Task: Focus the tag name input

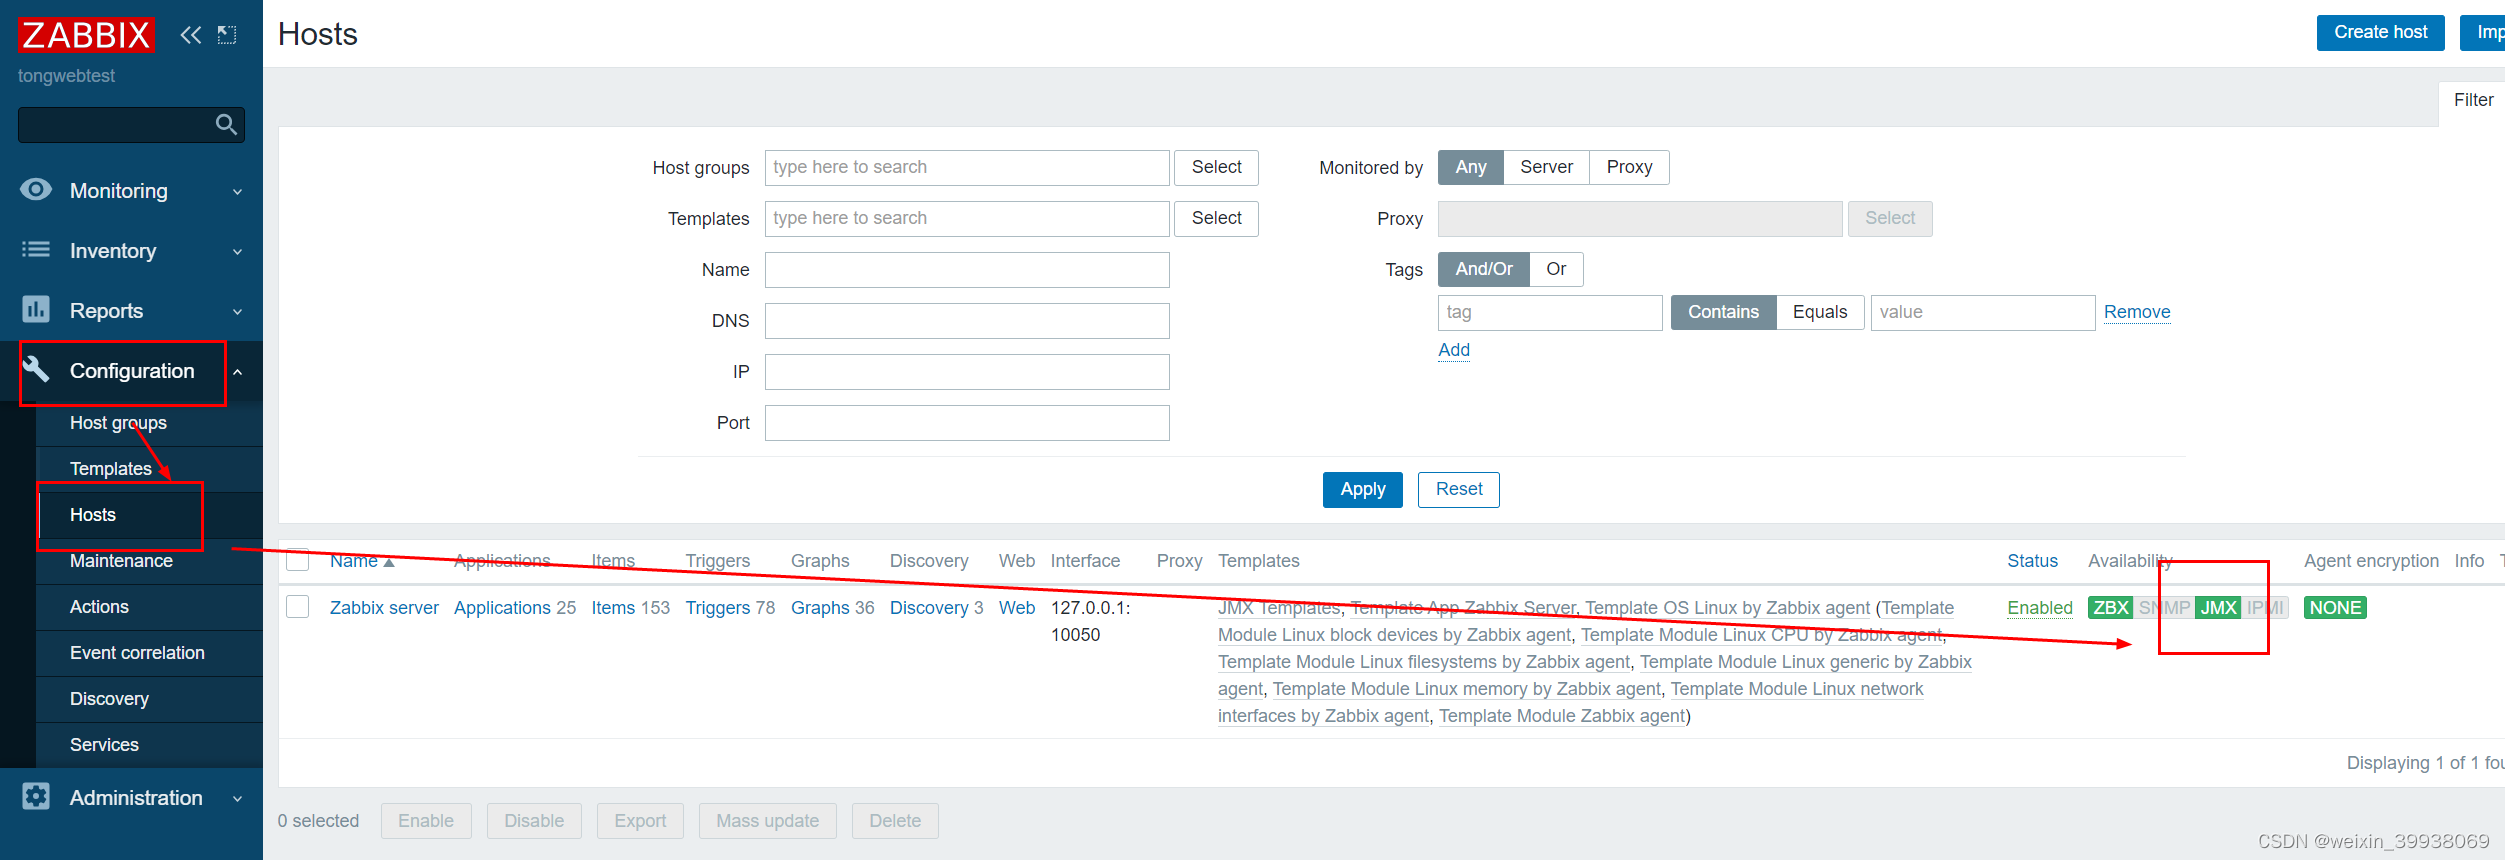Action: (x=1550, y=312)
